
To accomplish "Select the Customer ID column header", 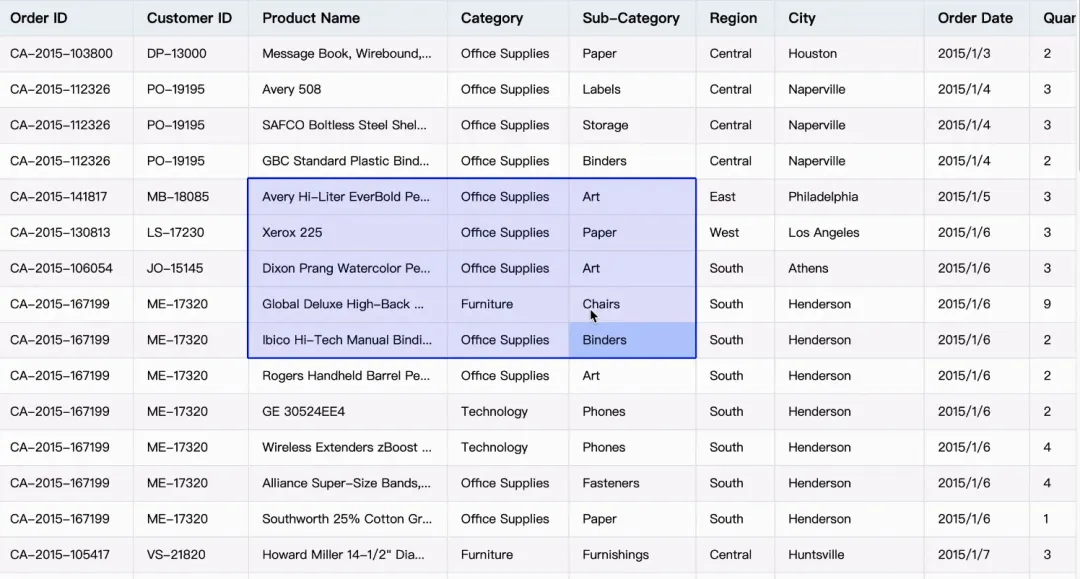I will point(189,18).
